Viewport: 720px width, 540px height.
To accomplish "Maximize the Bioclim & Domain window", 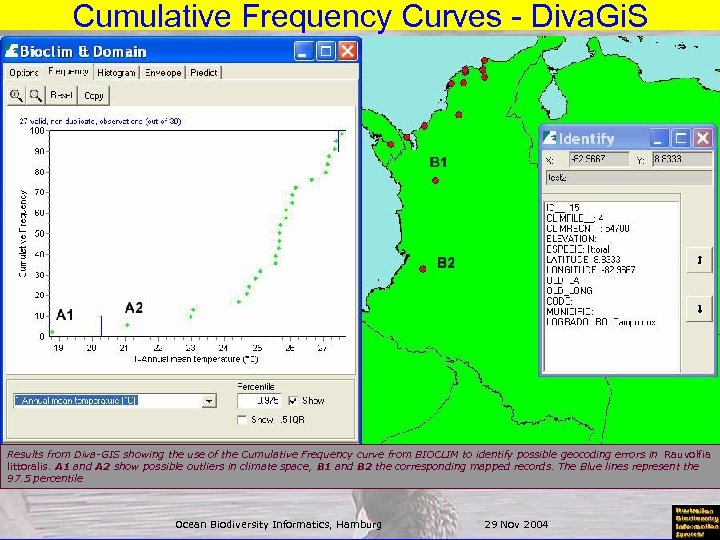I will pyautogui.click(x=326, y=51).
